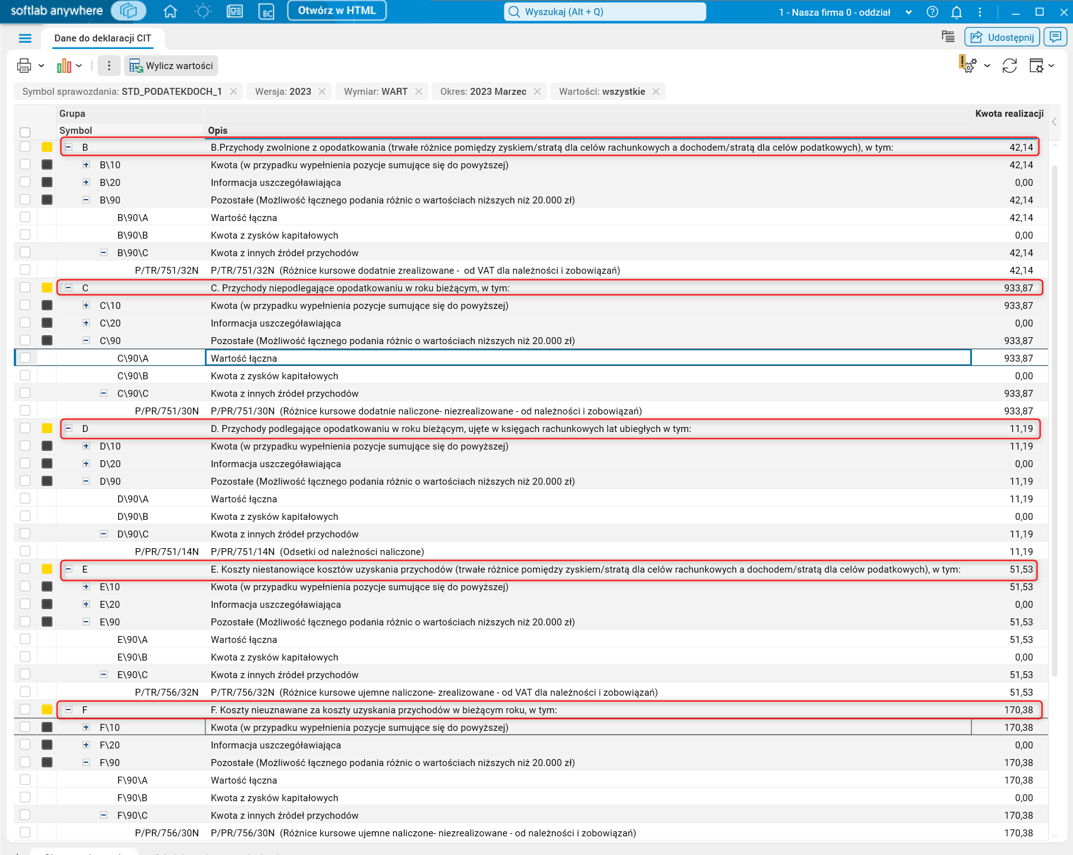This screenshot has height=855, width=1073.
Task: Select the P/PR/756/30N row description
Action: [x=423, y=833]
